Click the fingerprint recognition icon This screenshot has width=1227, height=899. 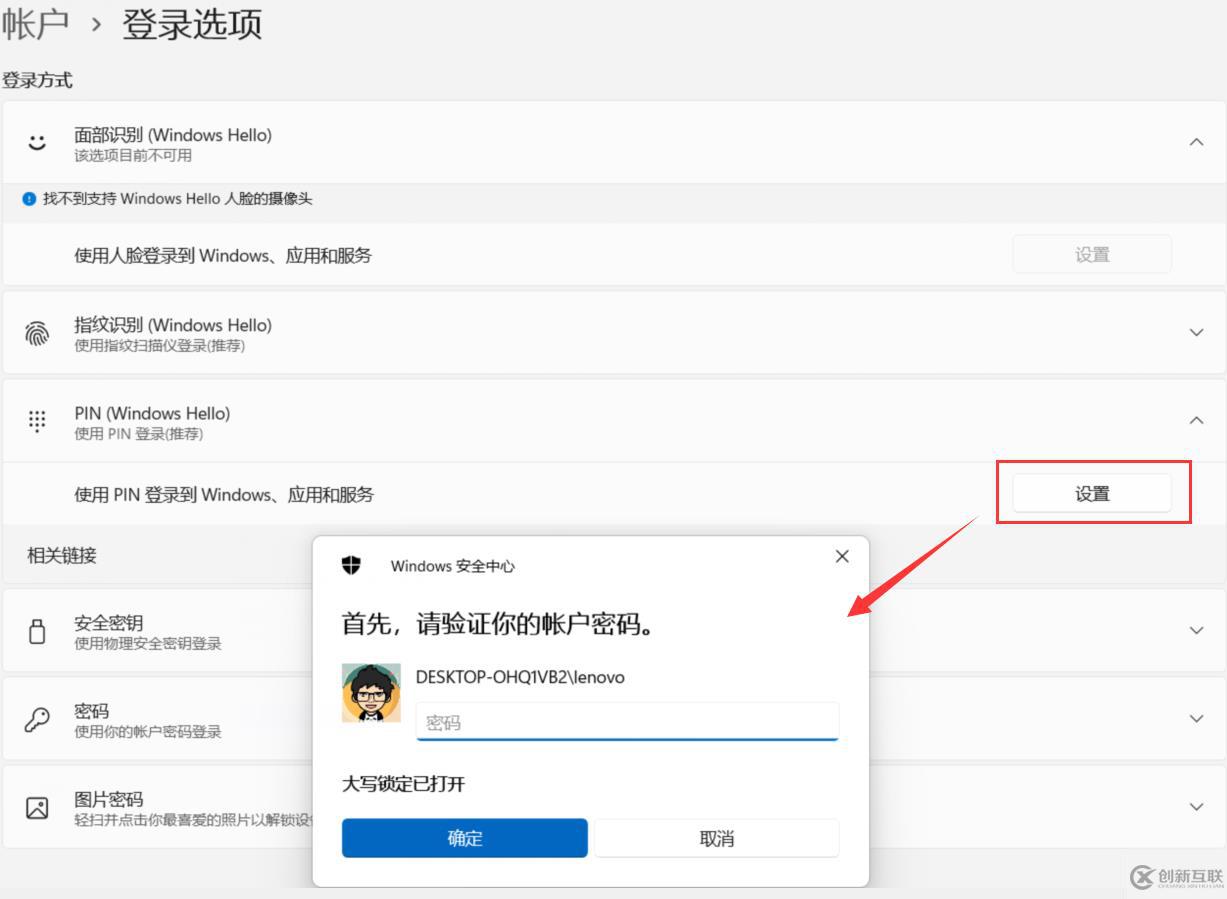[37, 333]
